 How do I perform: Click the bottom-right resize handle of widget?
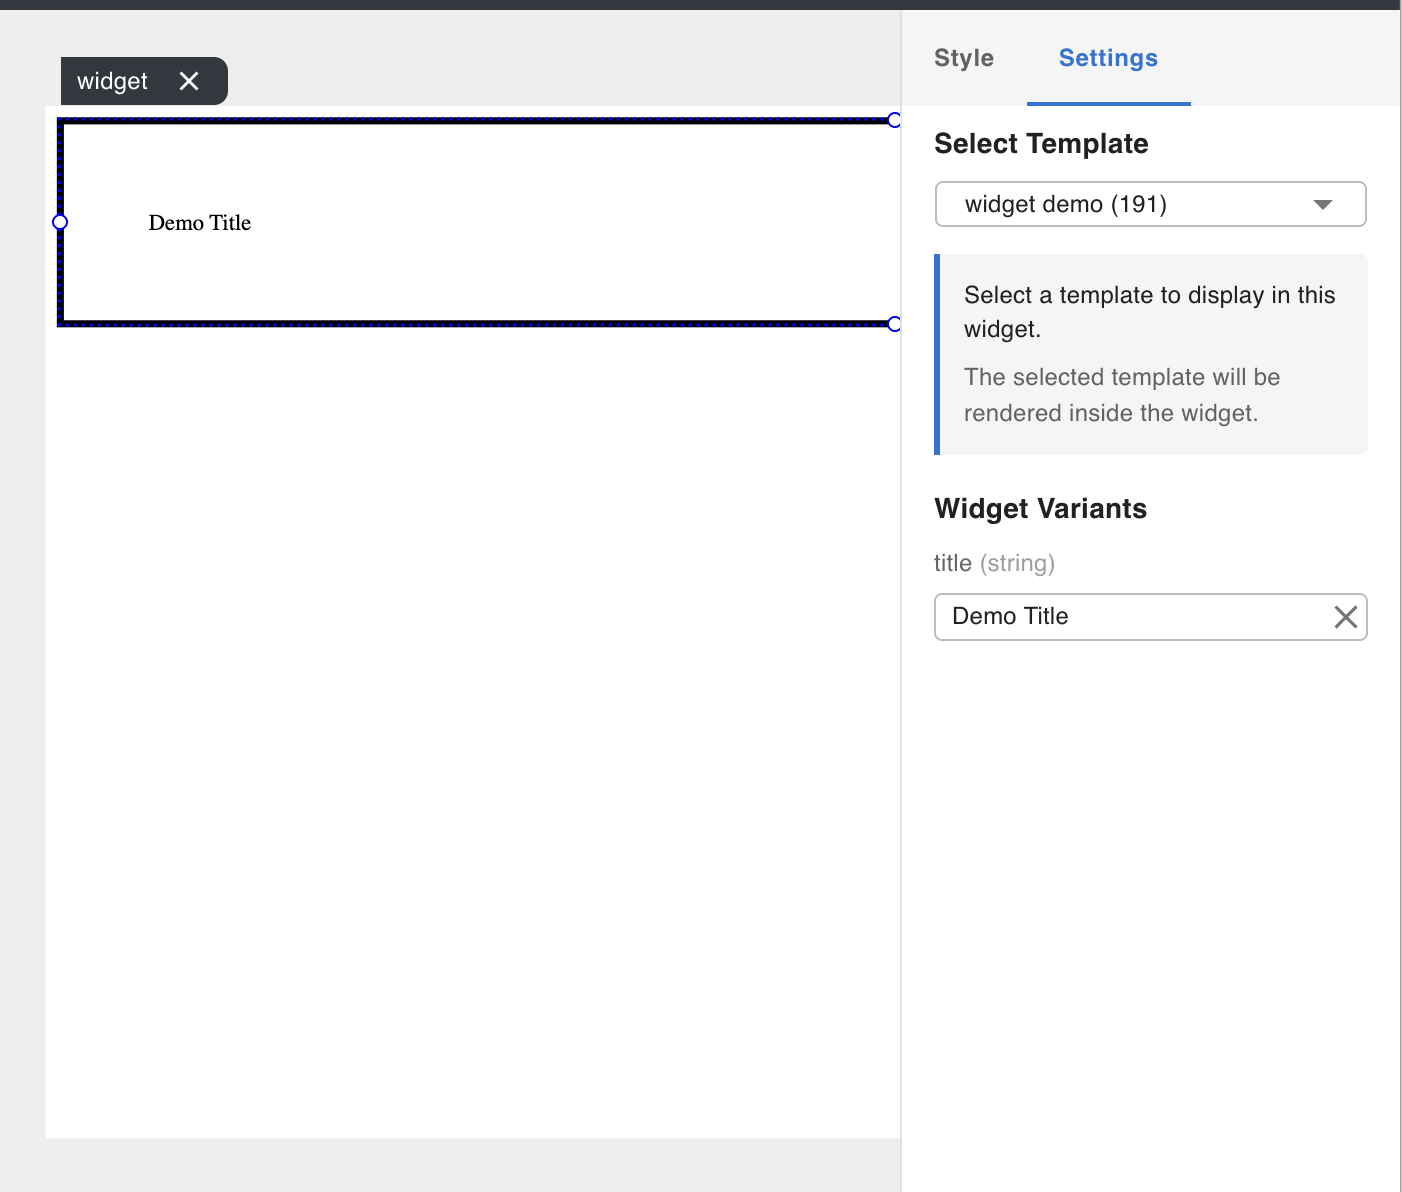[894, 324]
